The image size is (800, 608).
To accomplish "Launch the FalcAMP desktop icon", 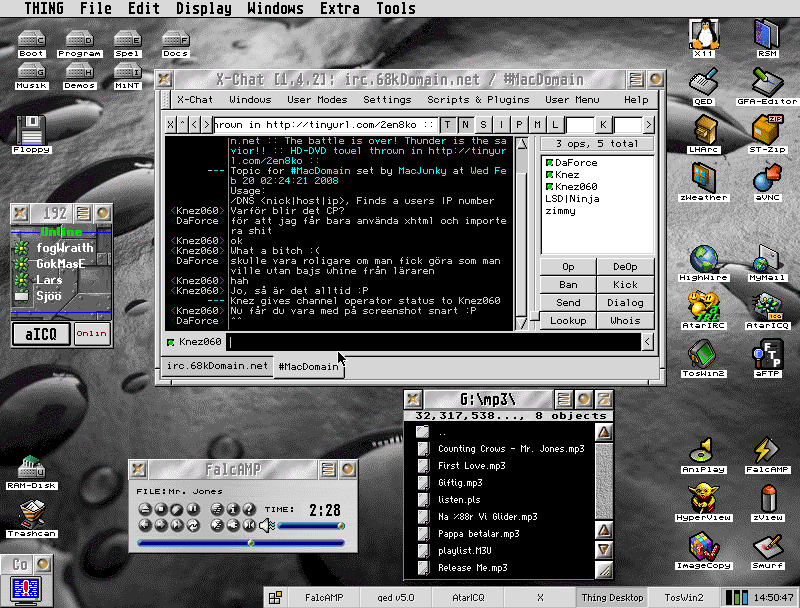I will point(767,454).
